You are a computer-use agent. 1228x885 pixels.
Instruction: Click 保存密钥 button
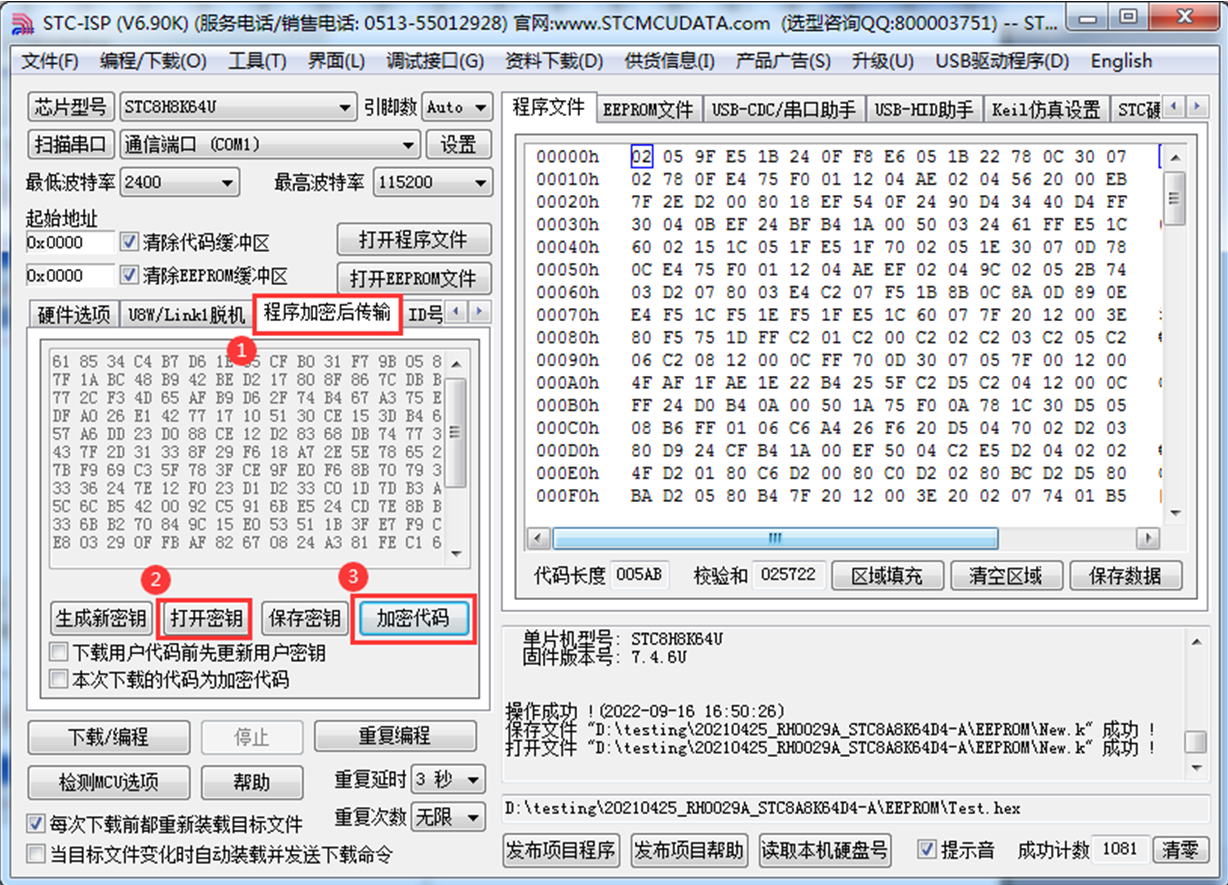[305, 618]
